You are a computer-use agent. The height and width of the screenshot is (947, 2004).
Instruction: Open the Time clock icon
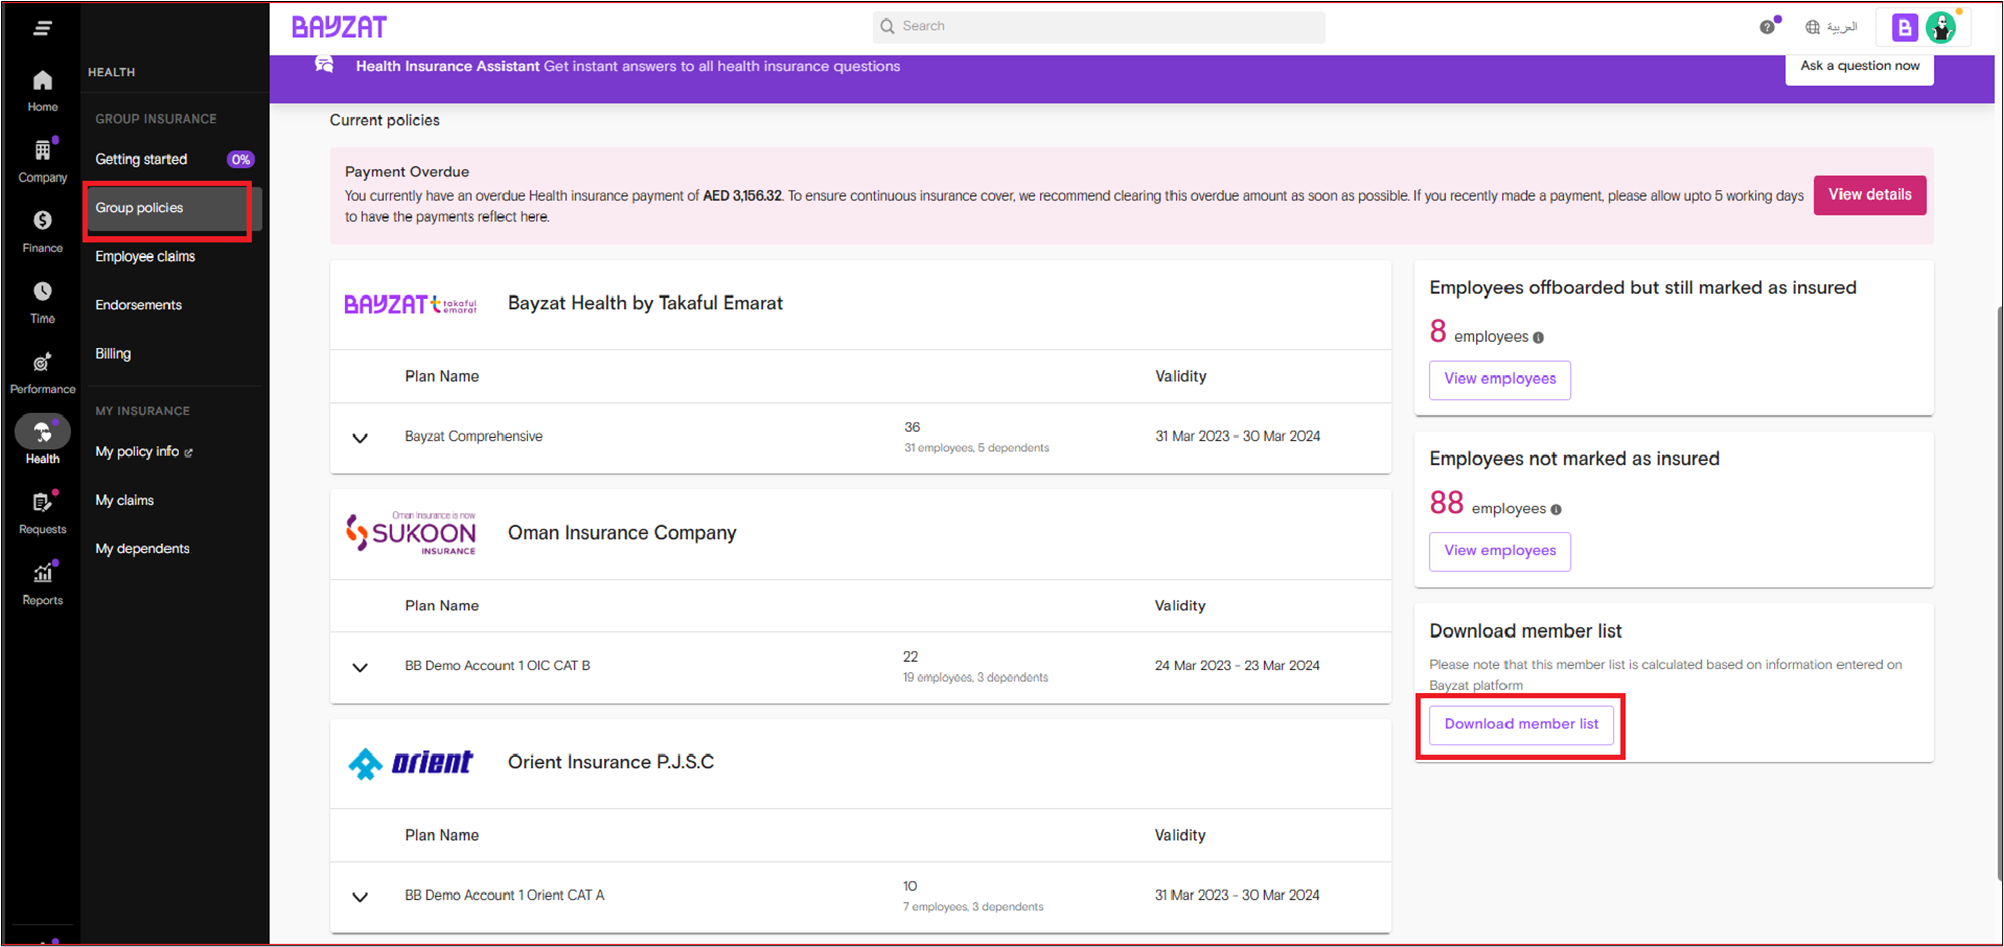(x=42, y=291)
